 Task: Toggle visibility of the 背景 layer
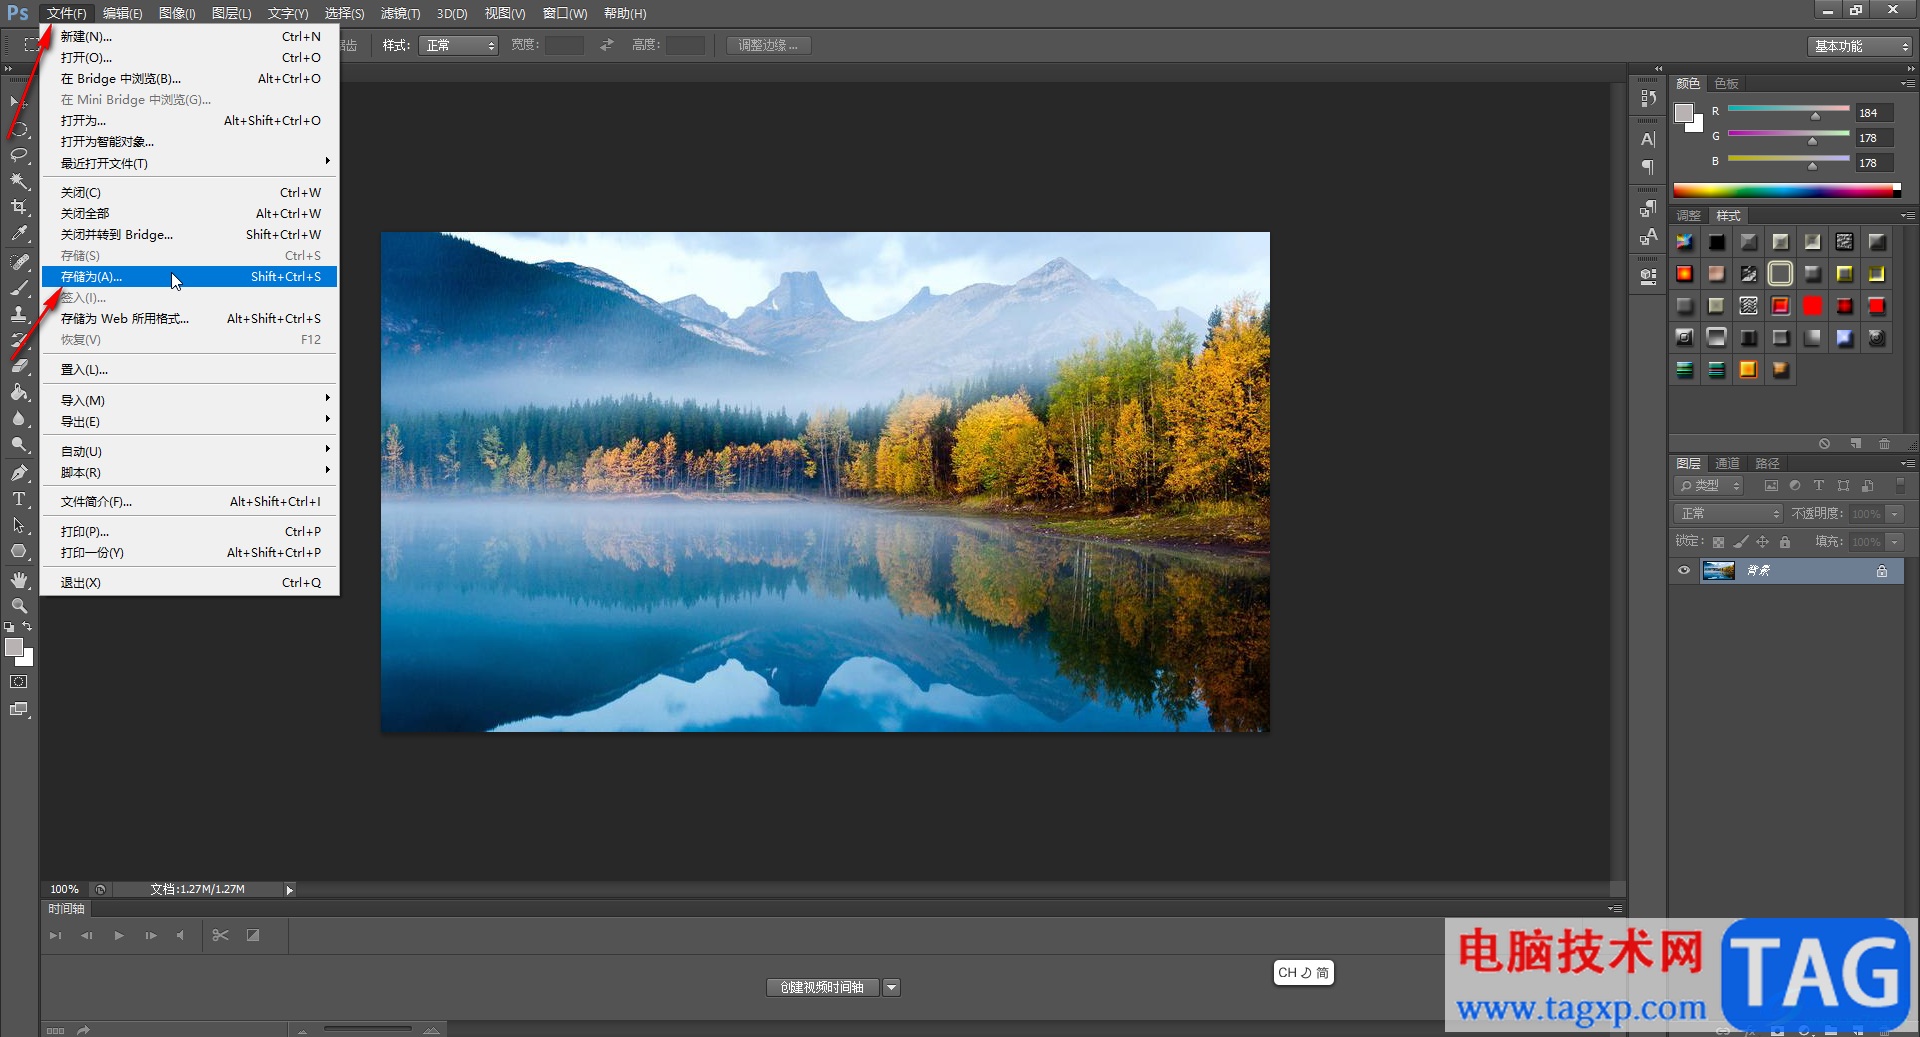(x=1684, y=571)
